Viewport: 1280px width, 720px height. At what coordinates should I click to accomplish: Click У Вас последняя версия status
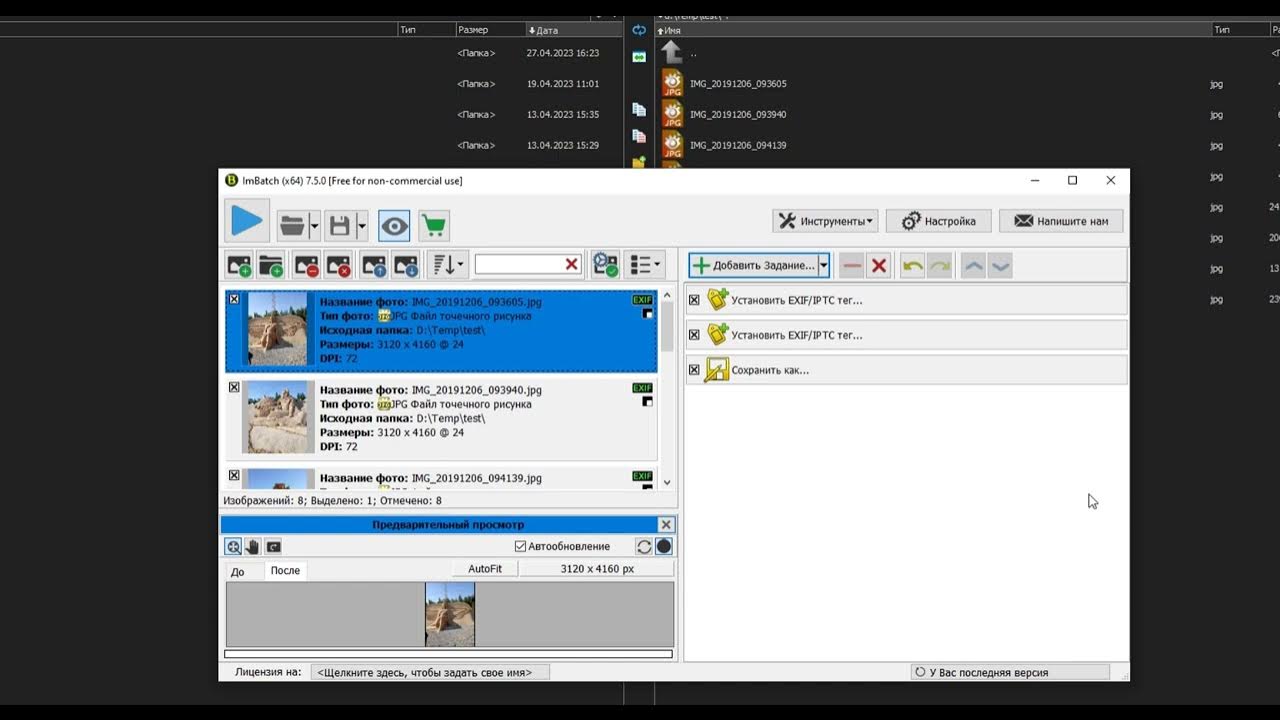1010,673
